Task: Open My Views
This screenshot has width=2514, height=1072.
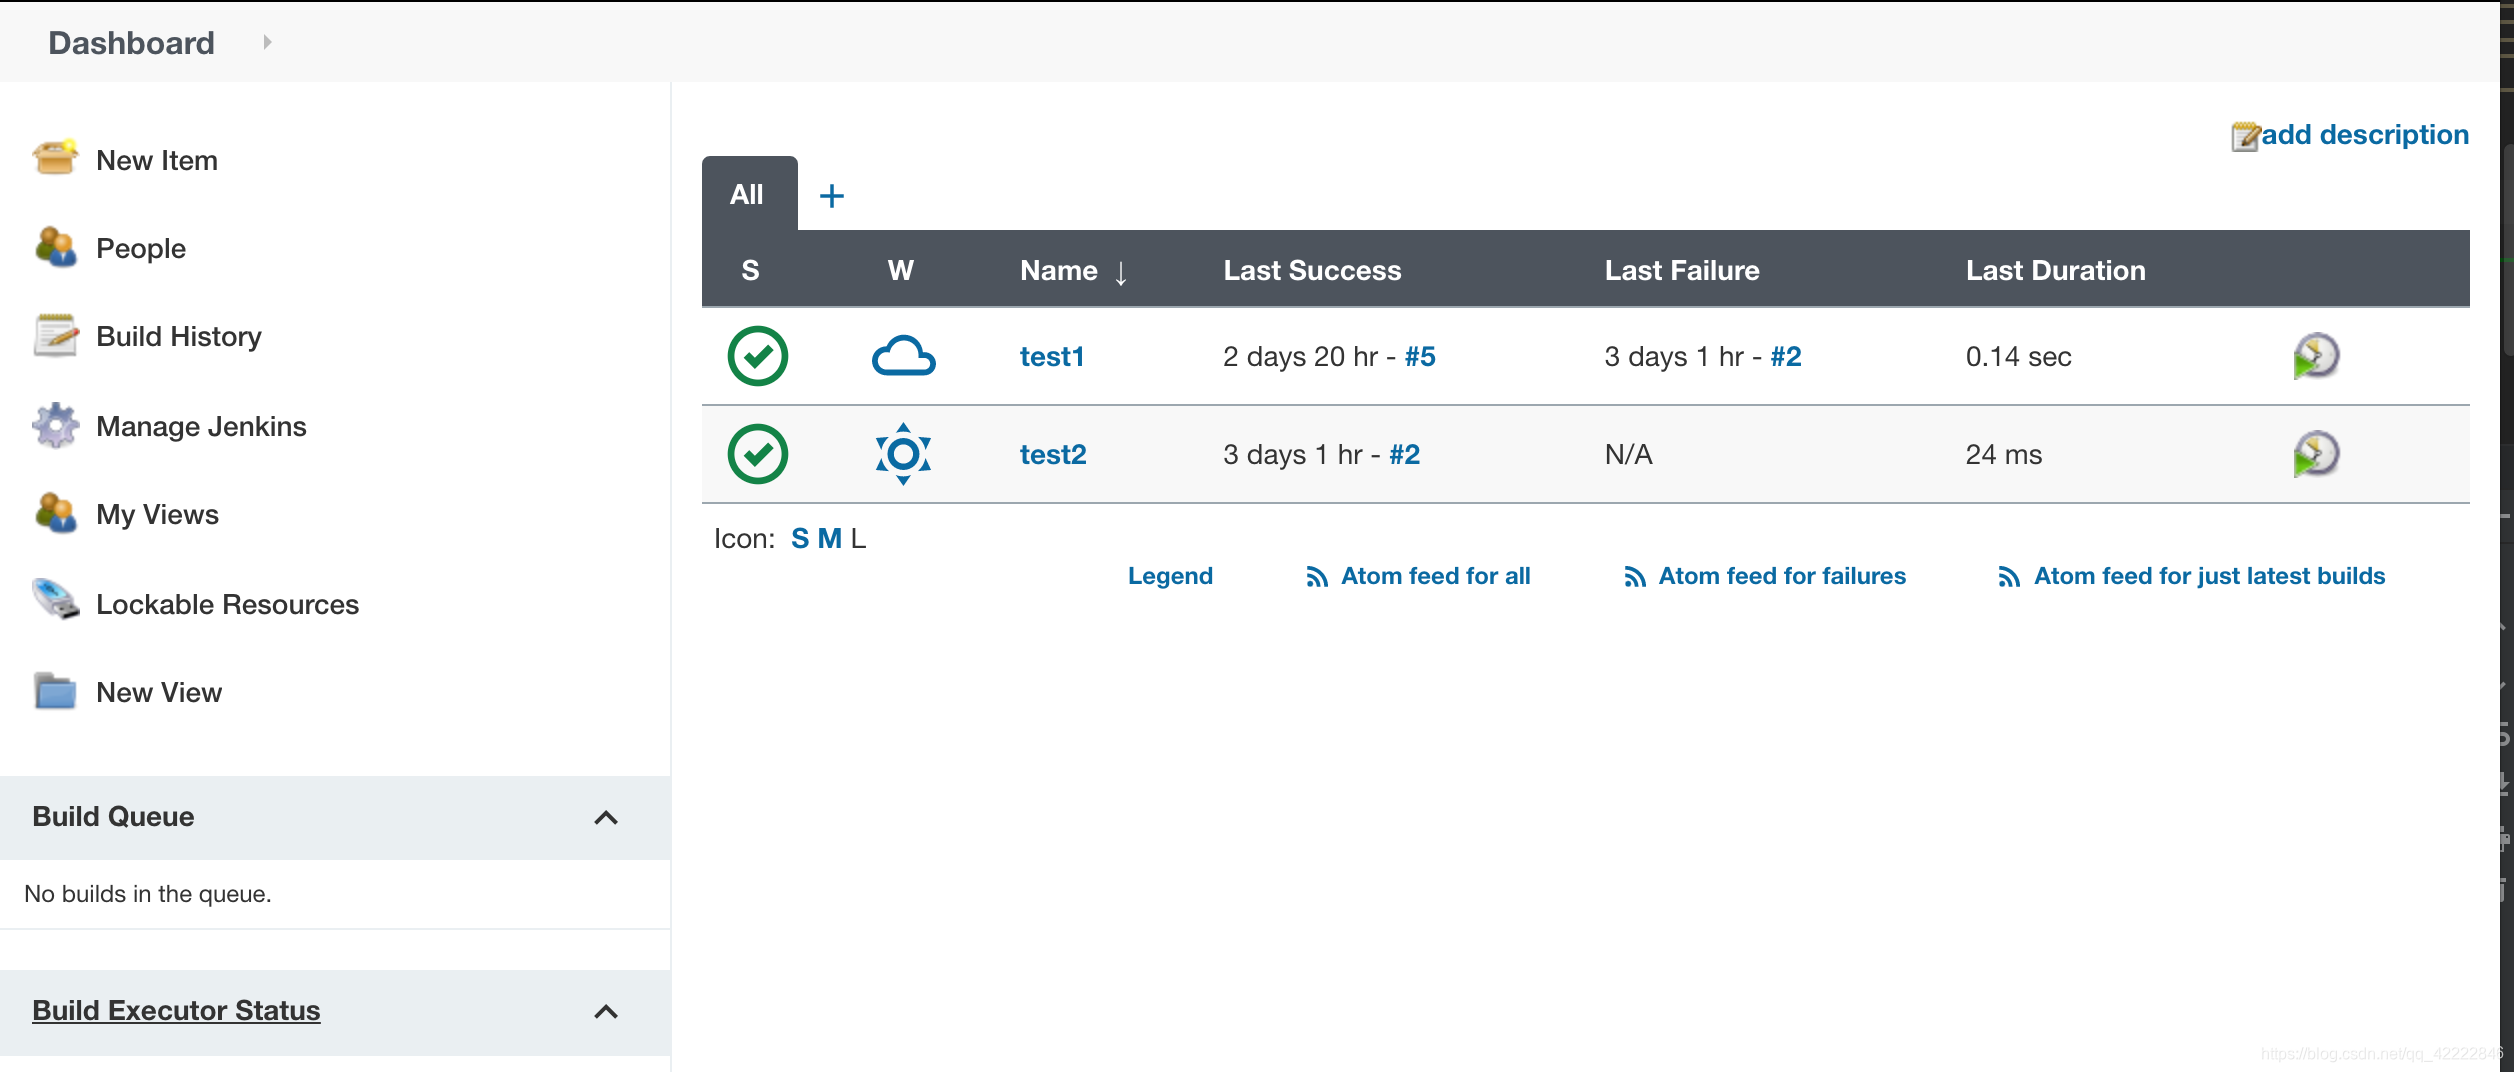Action: pyautogui.click(x=157, y=514)
